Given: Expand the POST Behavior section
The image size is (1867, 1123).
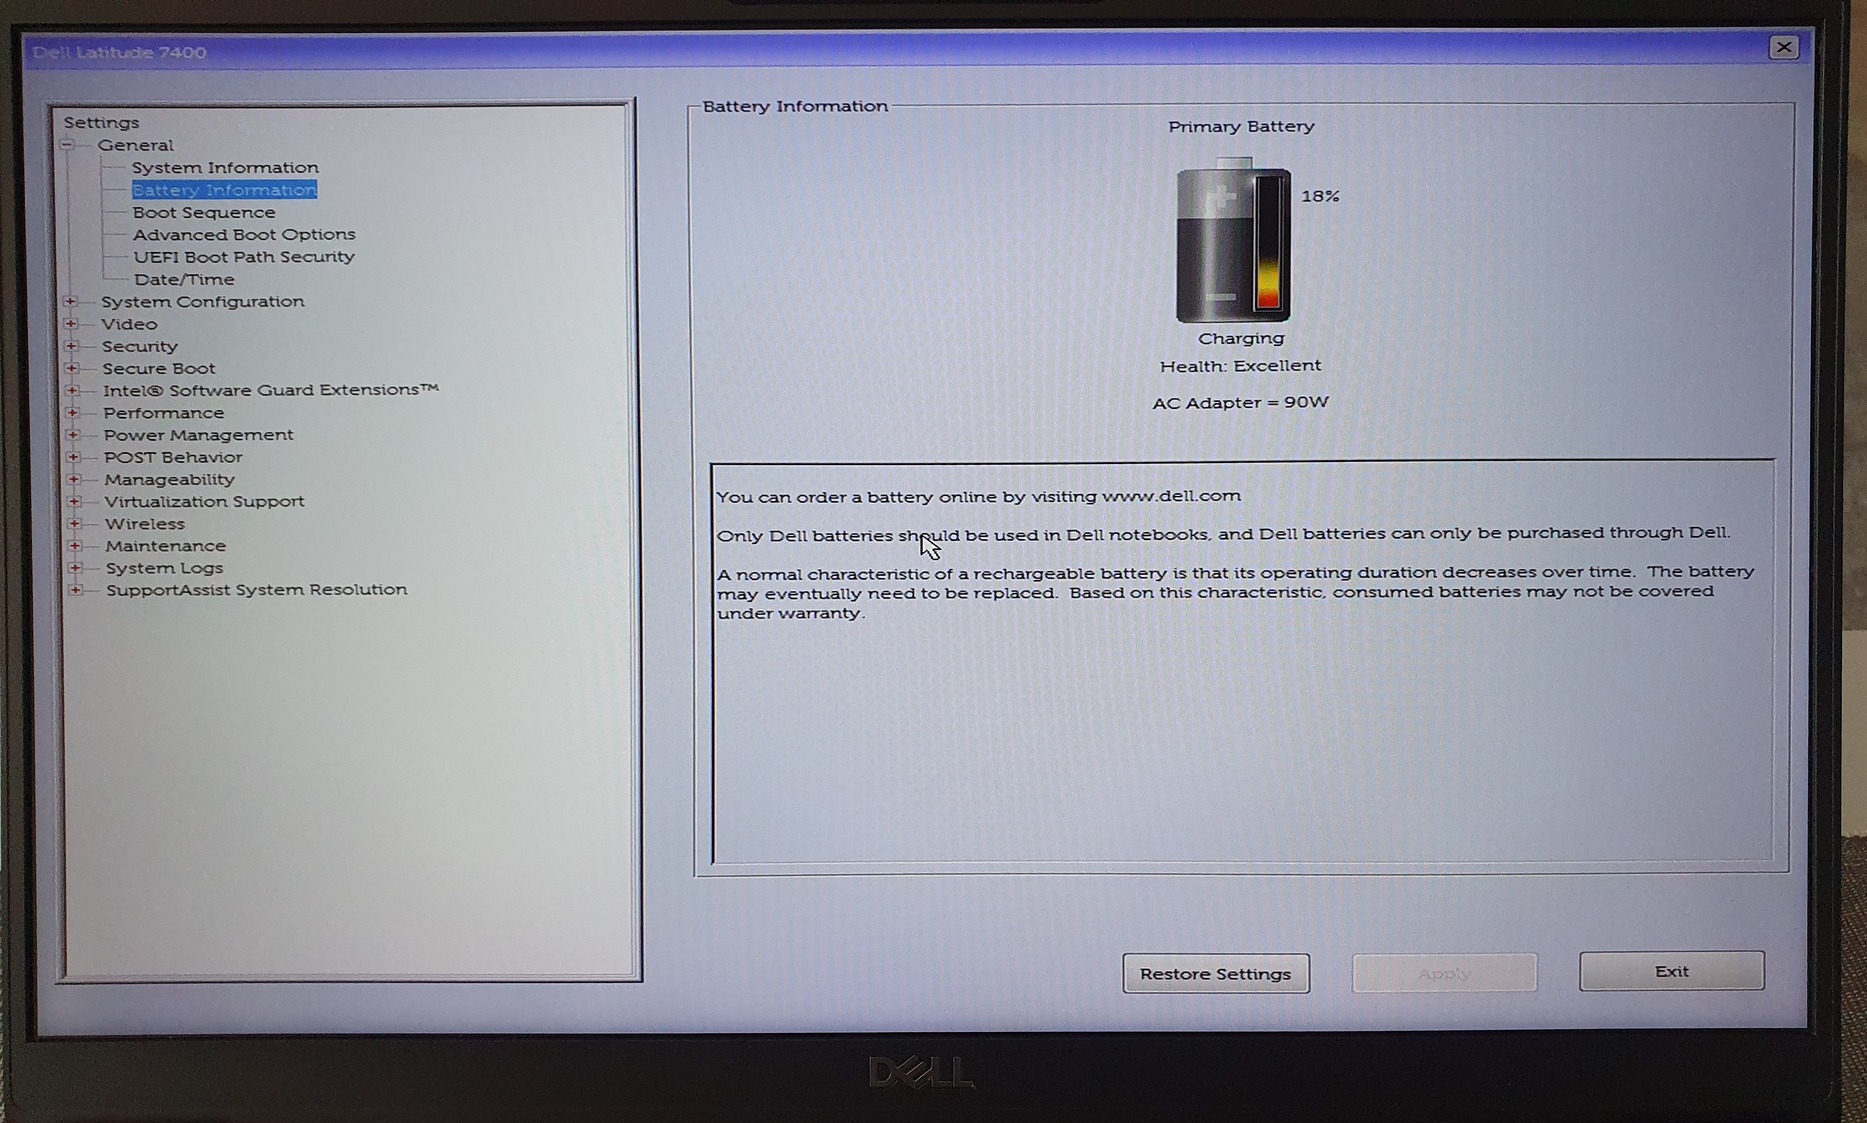Looking at the screenshot, I should click(74, 457).
